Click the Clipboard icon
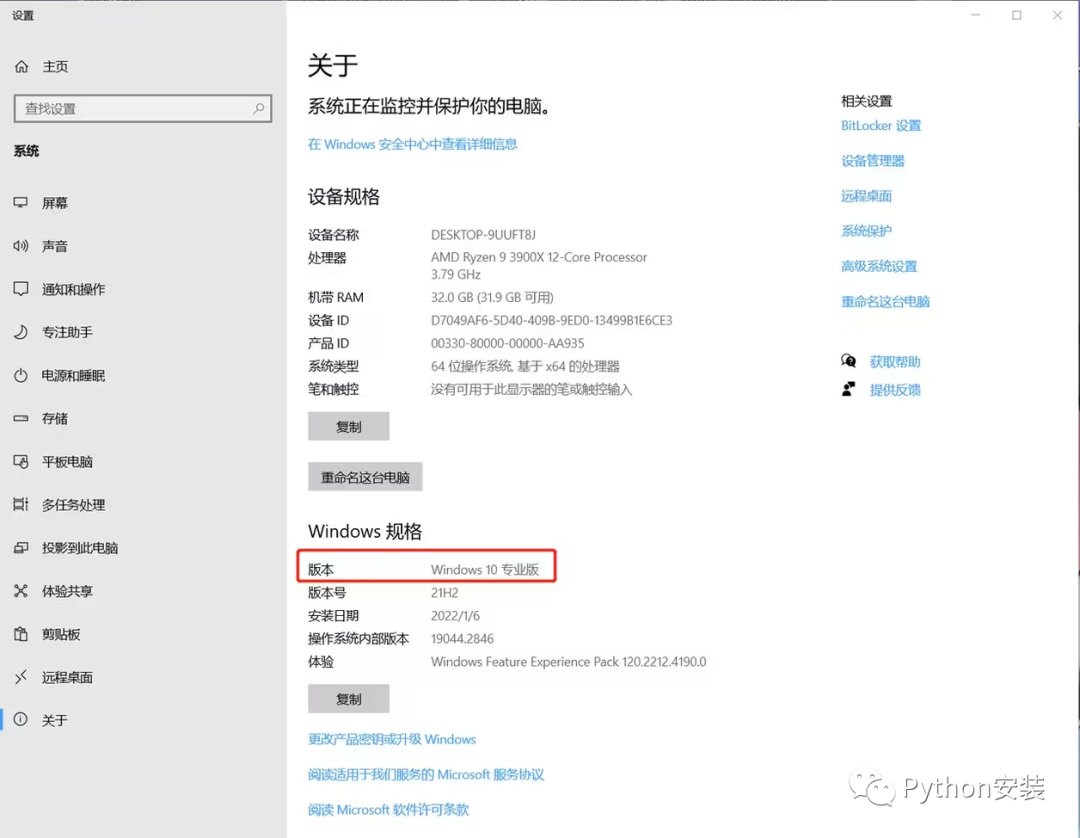1080x838 pixels. click(x=21, y=634)
